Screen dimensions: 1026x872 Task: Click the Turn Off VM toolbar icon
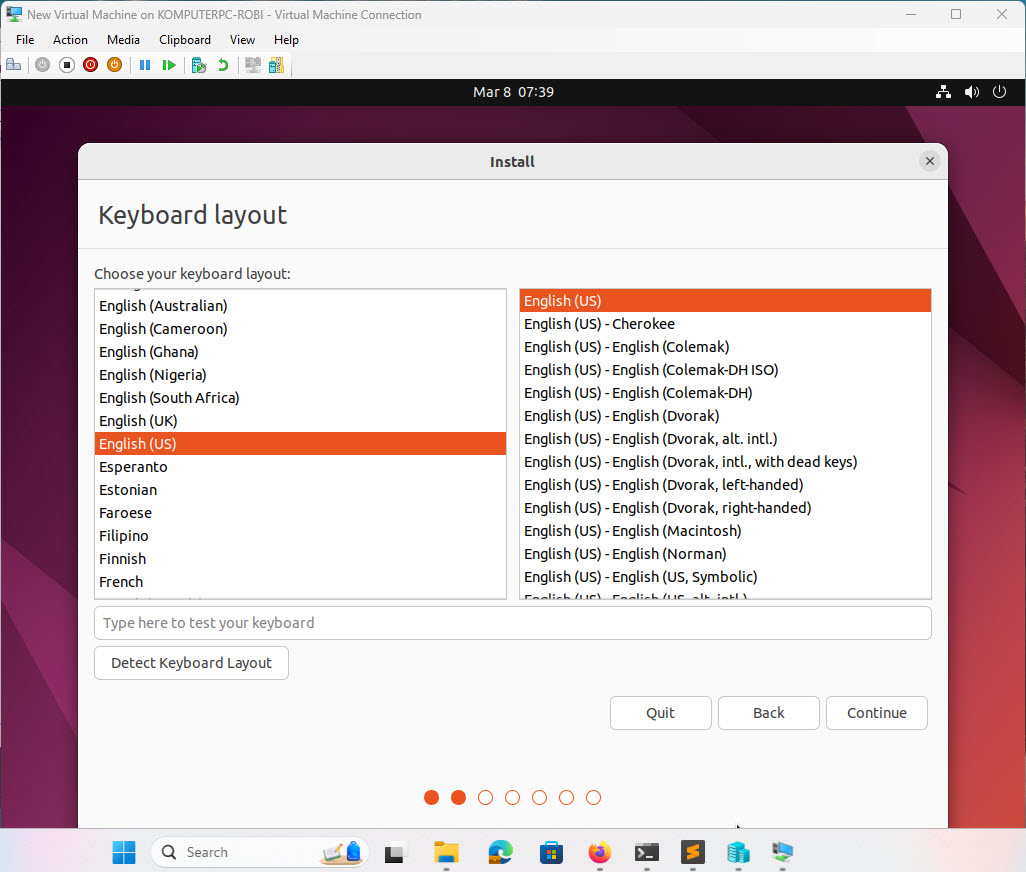(x=66, y=64)
